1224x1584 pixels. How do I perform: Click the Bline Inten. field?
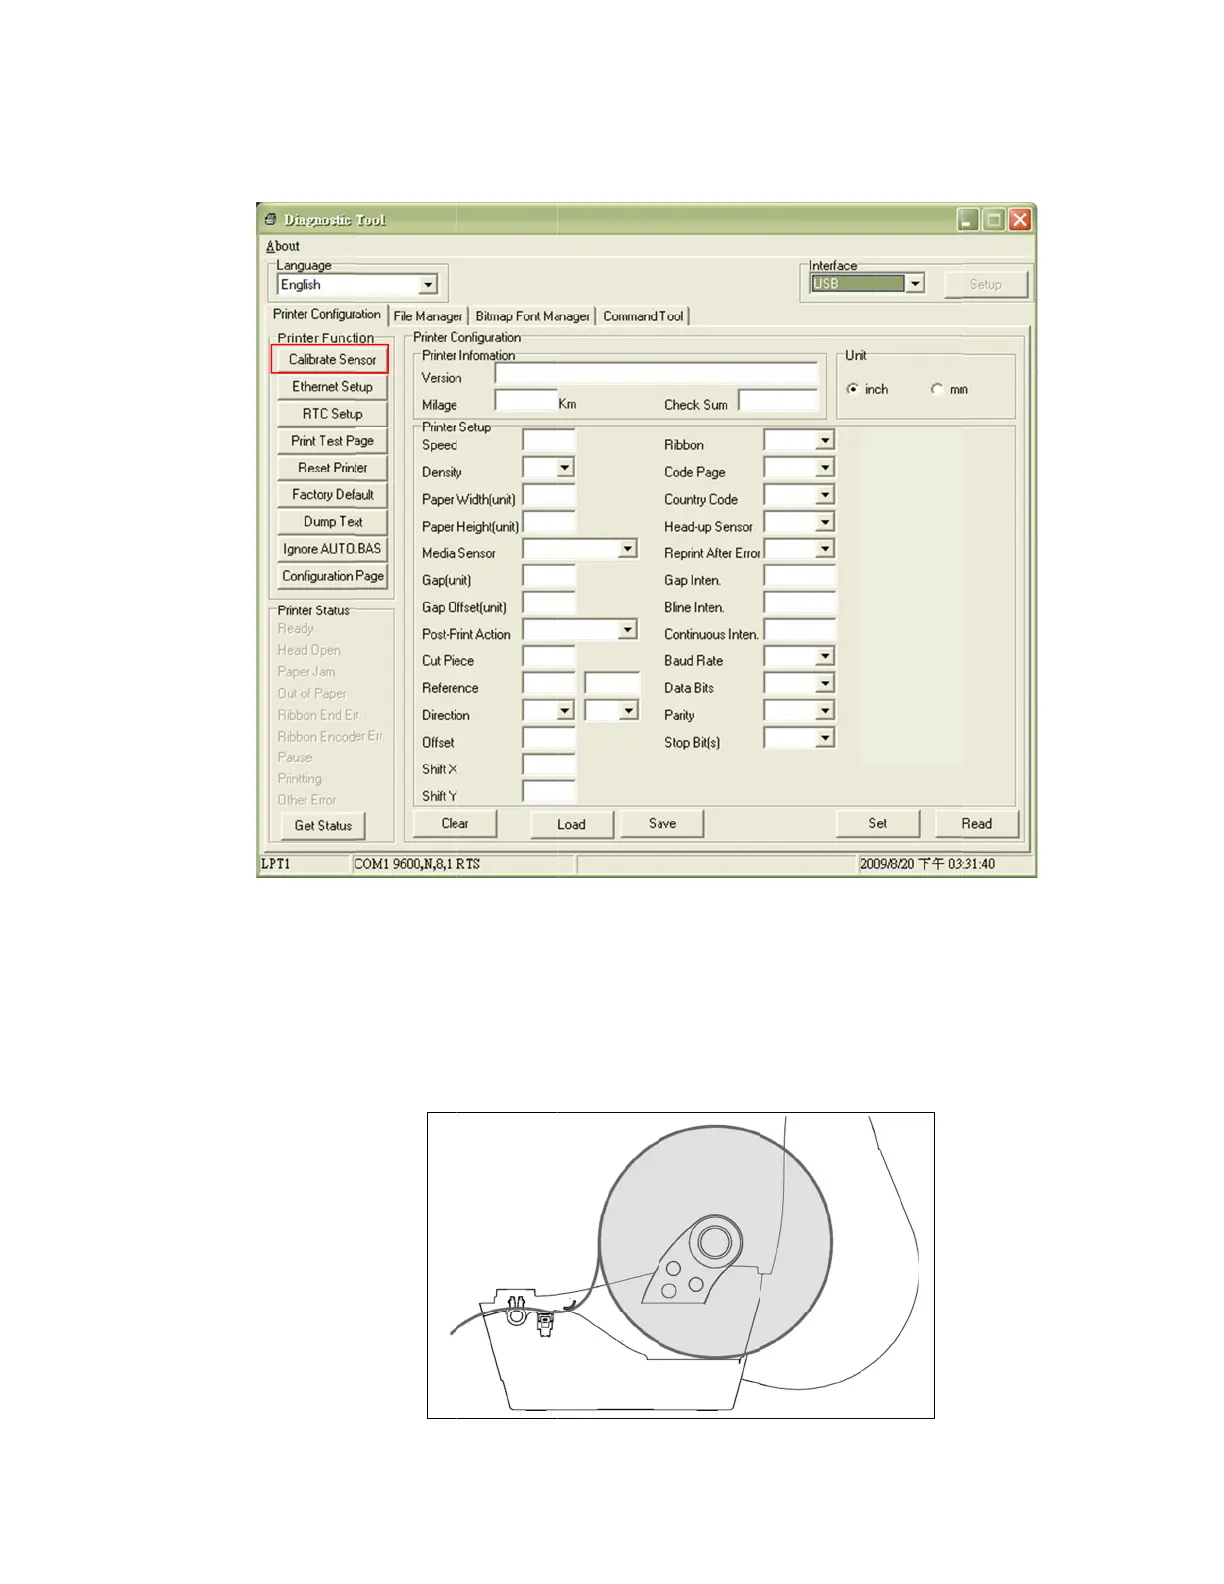click(799, 603)
